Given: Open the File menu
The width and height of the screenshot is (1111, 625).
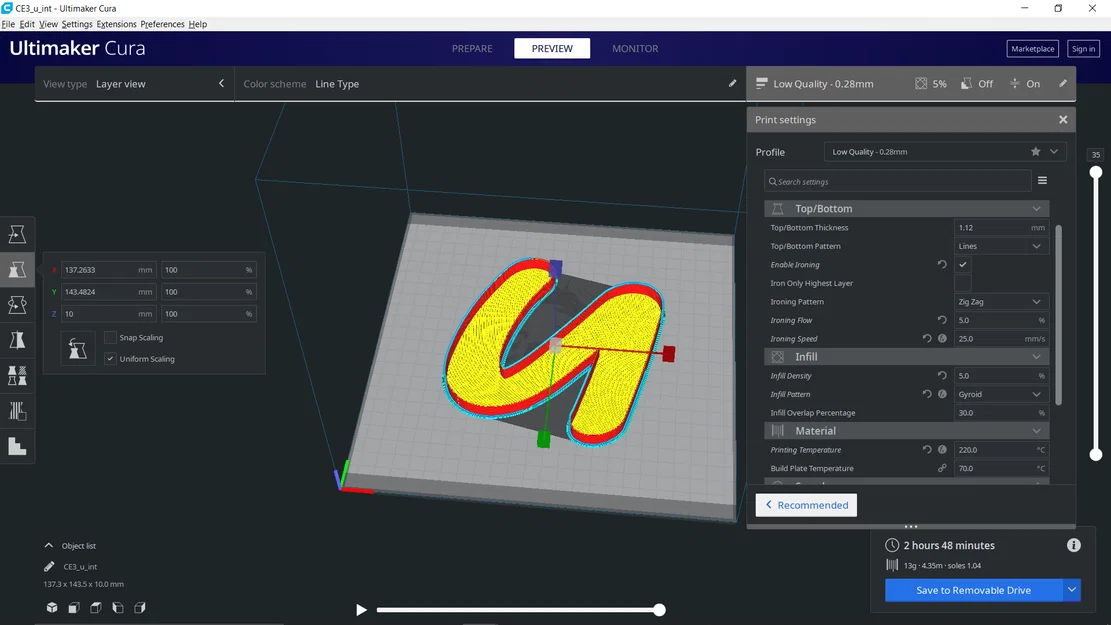Looking at the screenshot, I should tap(8, 24).
